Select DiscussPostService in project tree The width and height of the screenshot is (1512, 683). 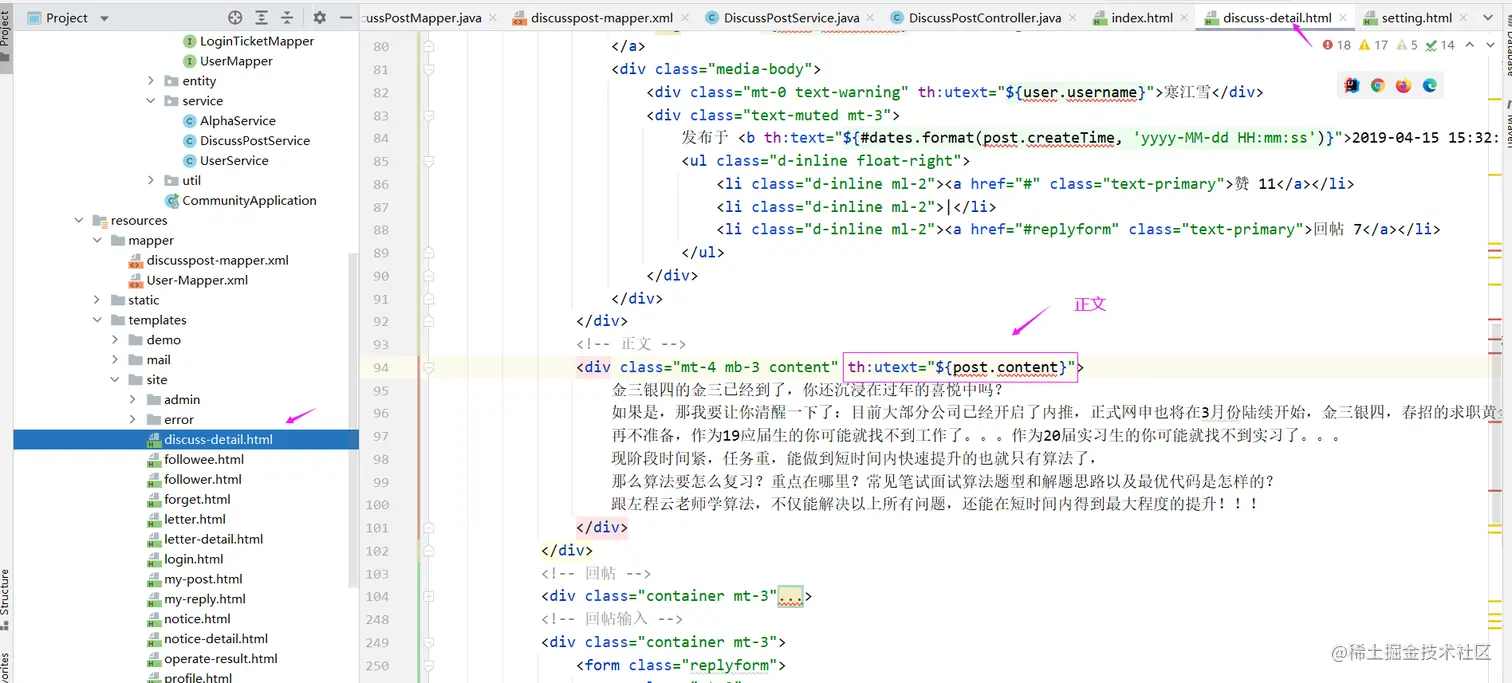(254, 141)
